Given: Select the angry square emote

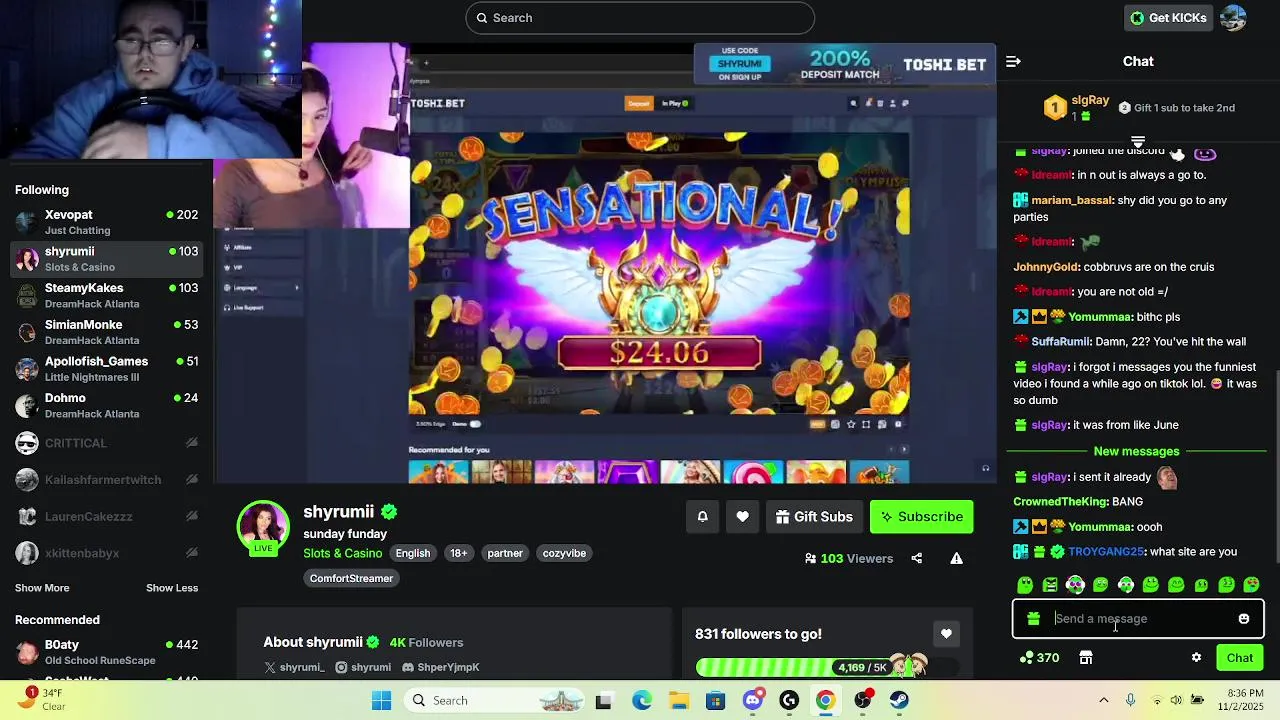Looking at the screenshot, I should (x=1050, y=585).
